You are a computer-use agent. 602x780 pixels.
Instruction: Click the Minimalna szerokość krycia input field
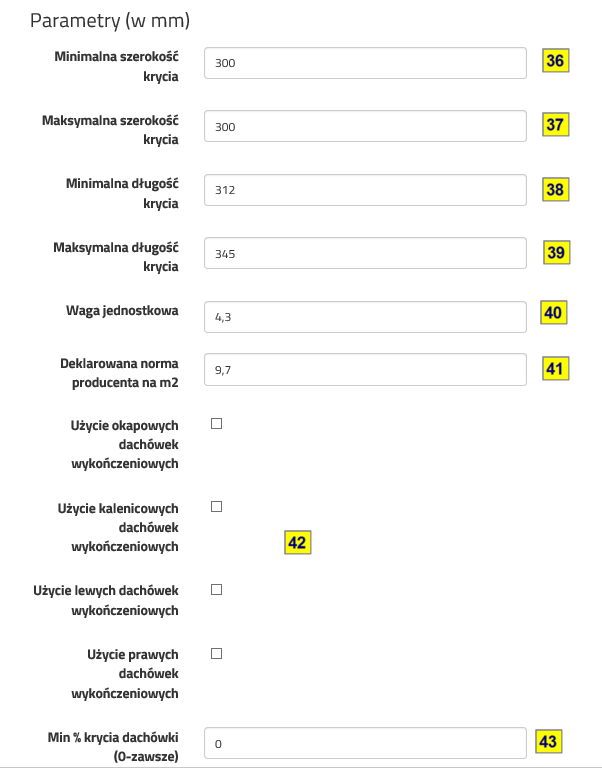tap(364, 63)
